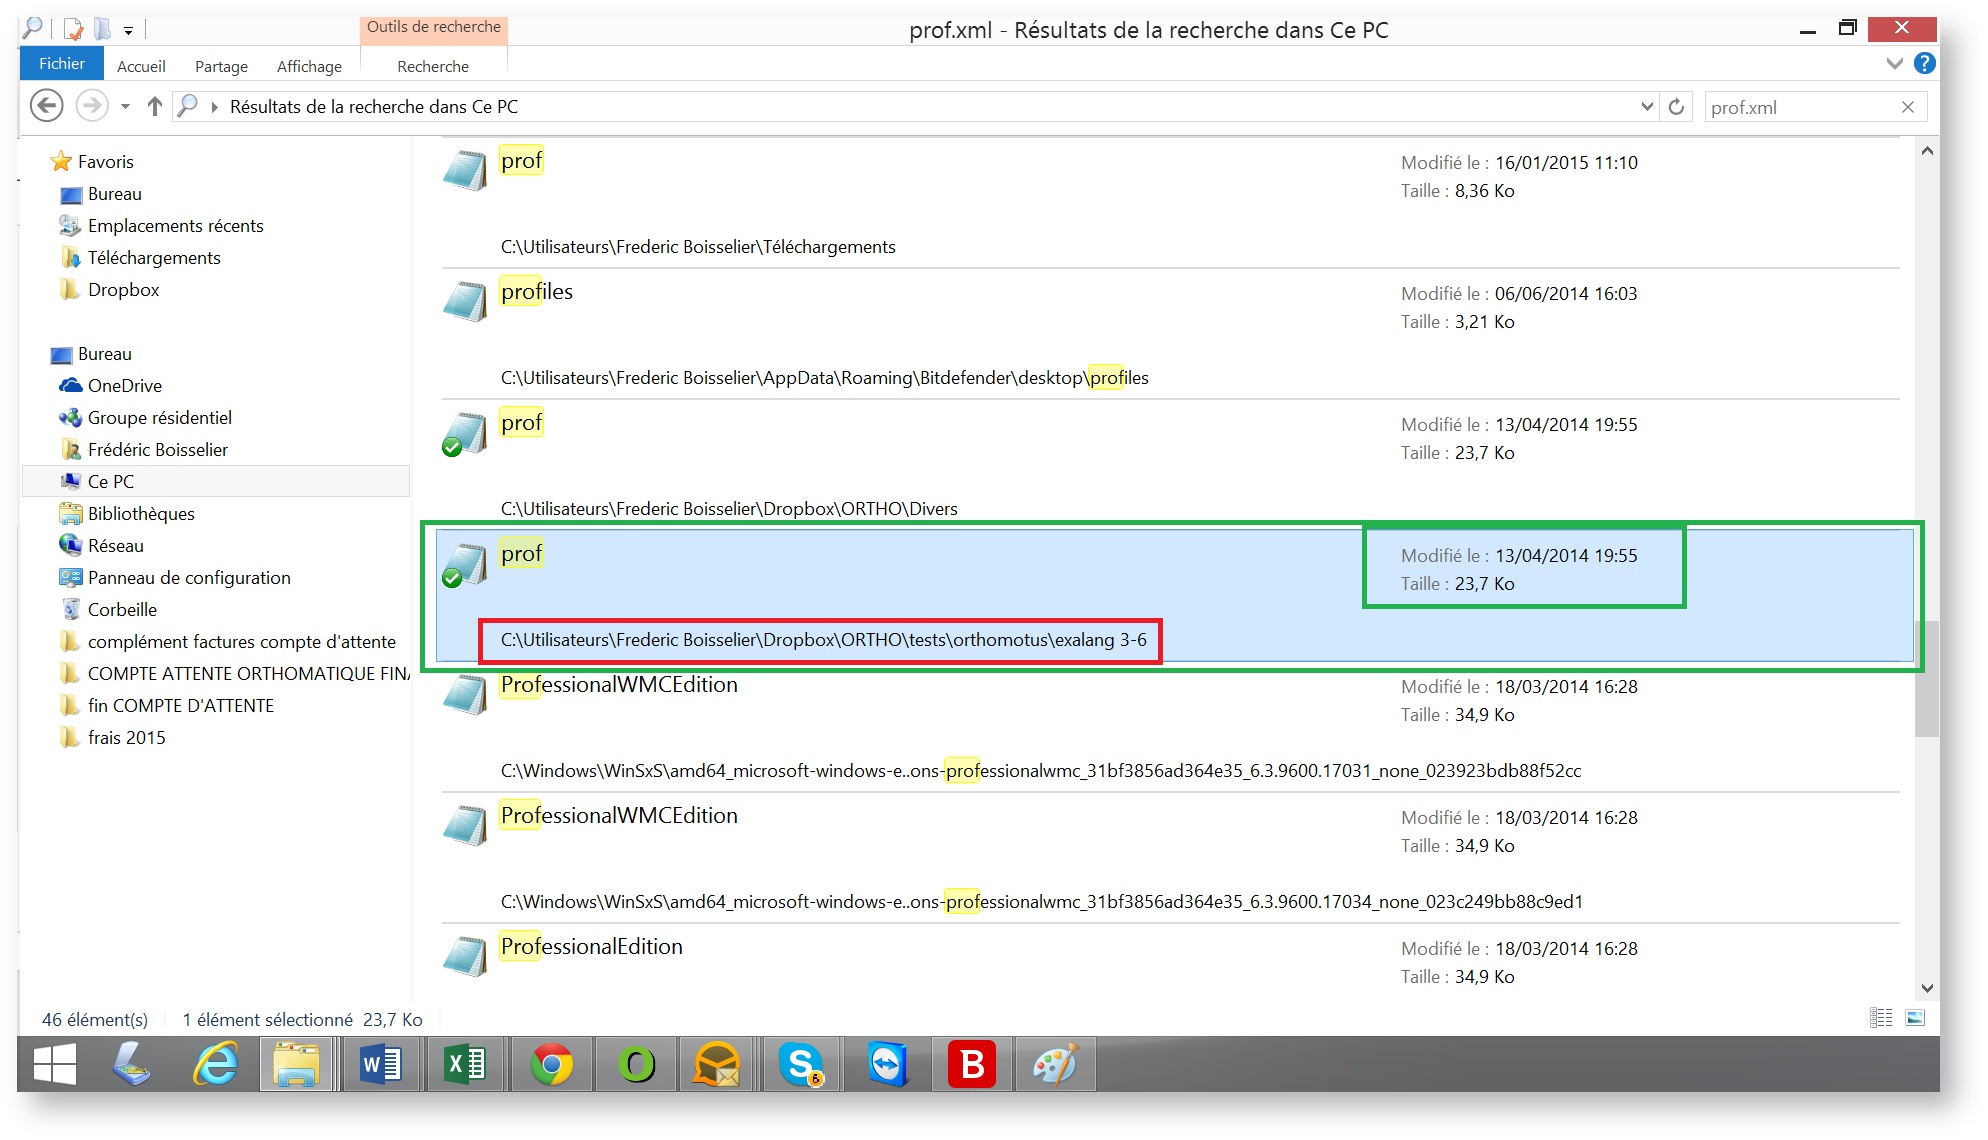Viewport: 1988px width, 1140px height.
Task: Open Google Chrome from the taskbar
Action: pyautogui.click(x=551, y=1064)
